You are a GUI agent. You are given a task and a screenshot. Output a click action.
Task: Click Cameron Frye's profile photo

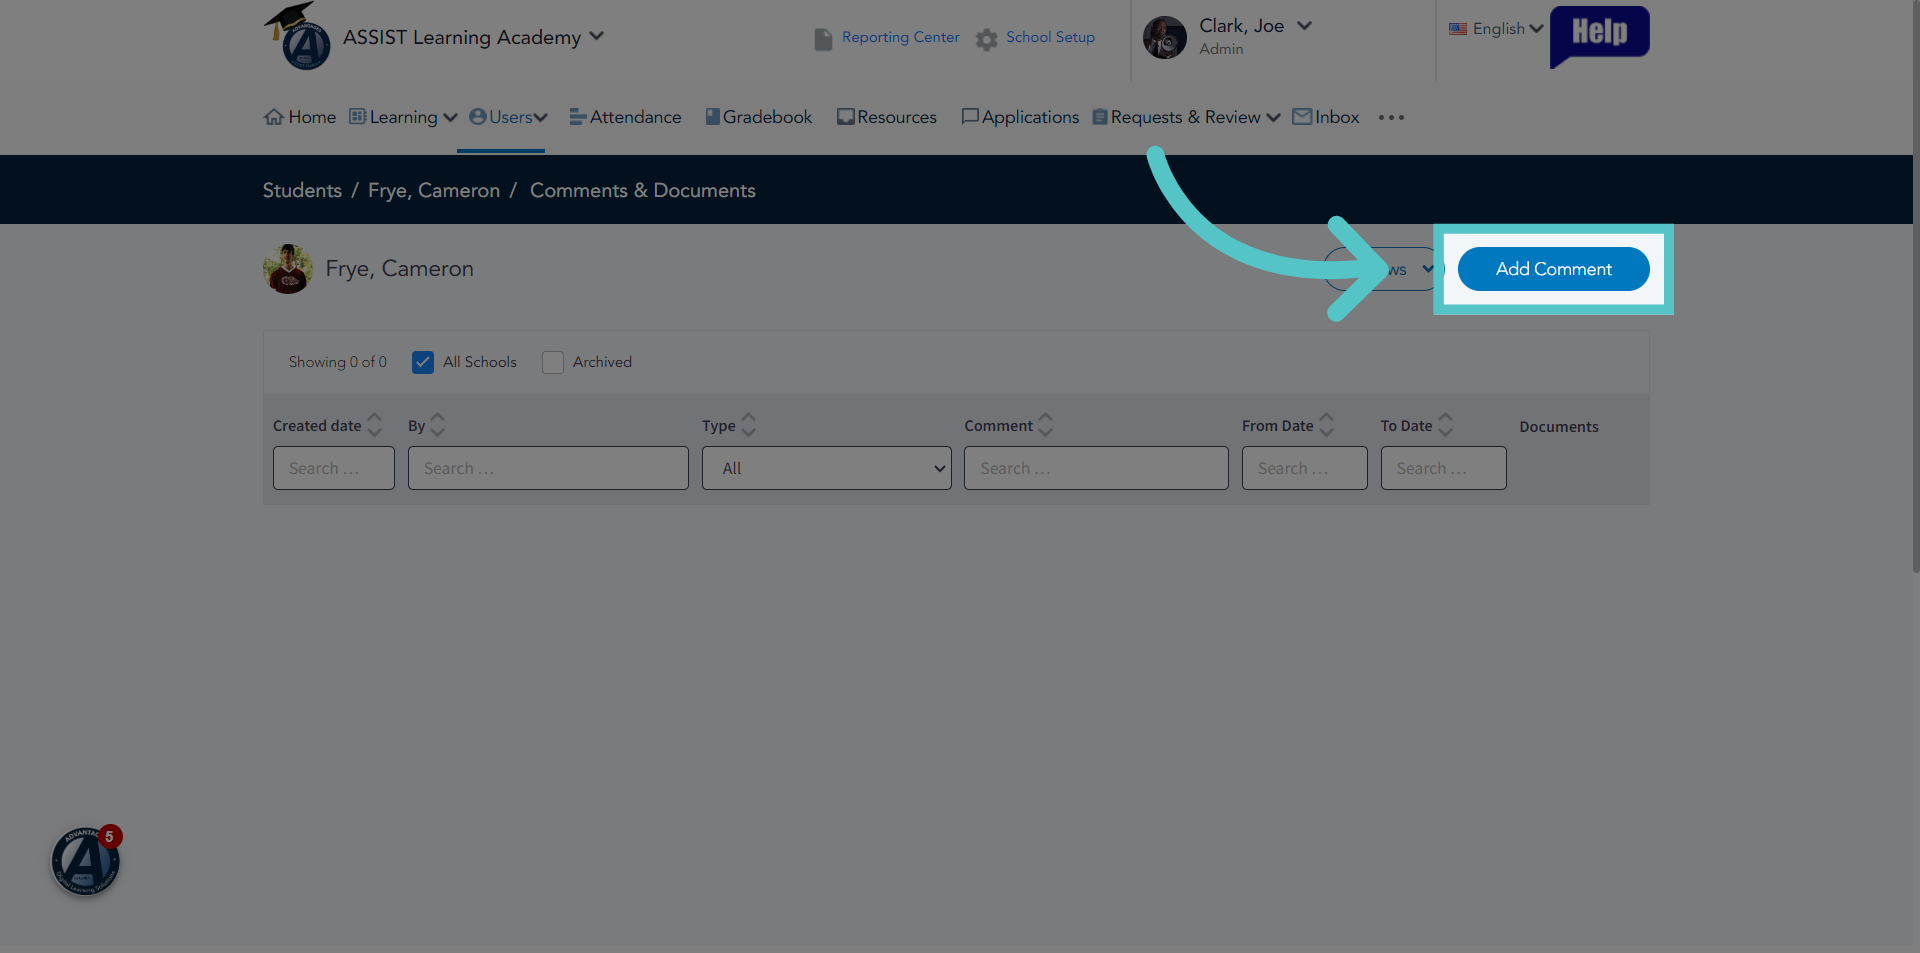[x=288, y=269]
